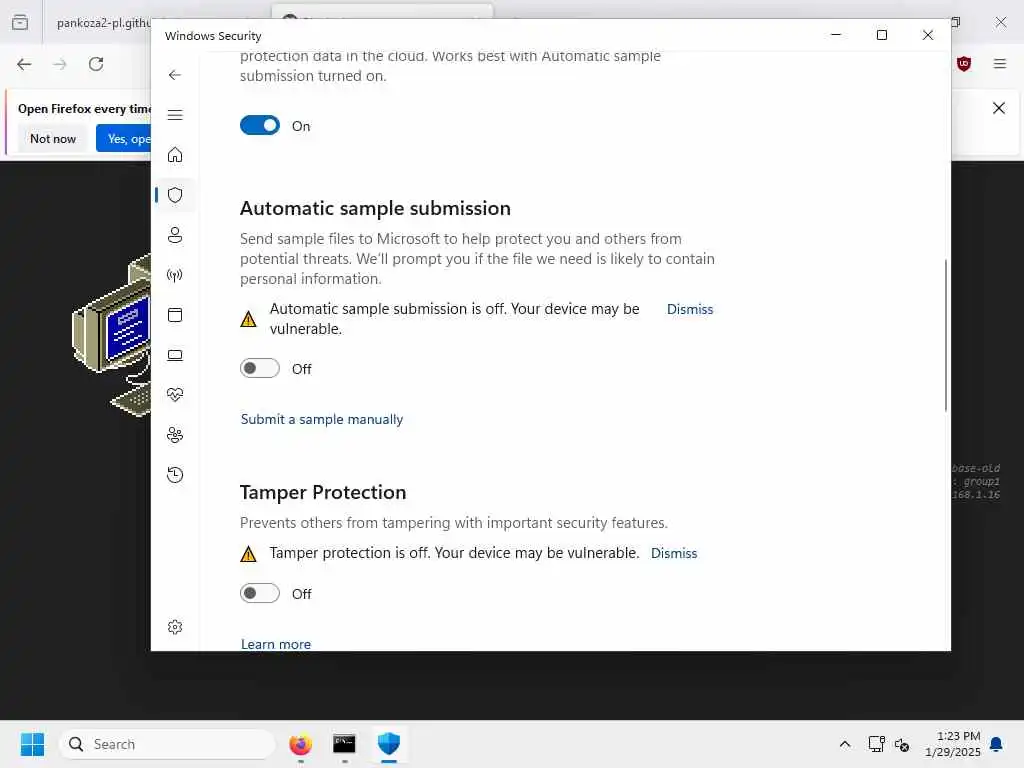Go back in Windows Security
The width and height of the screenshot is (1024, 768).
(x=174, y=75)
